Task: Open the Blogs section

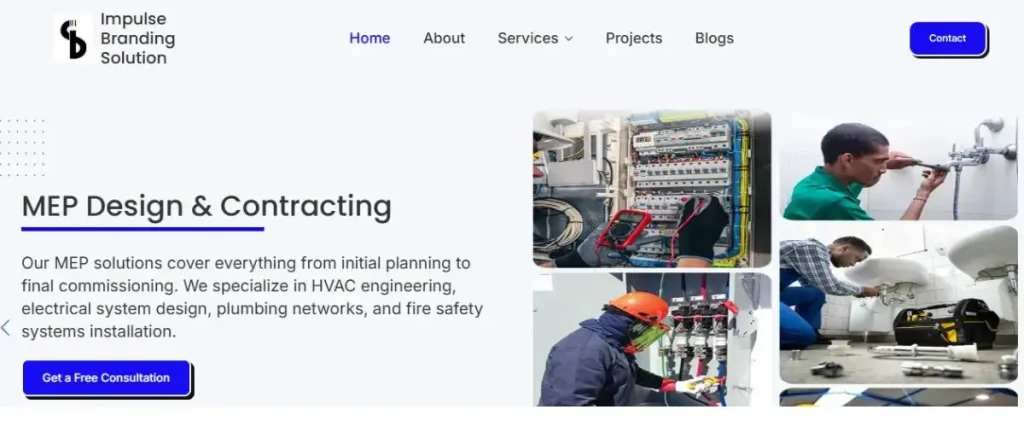Action: [714, 38]
